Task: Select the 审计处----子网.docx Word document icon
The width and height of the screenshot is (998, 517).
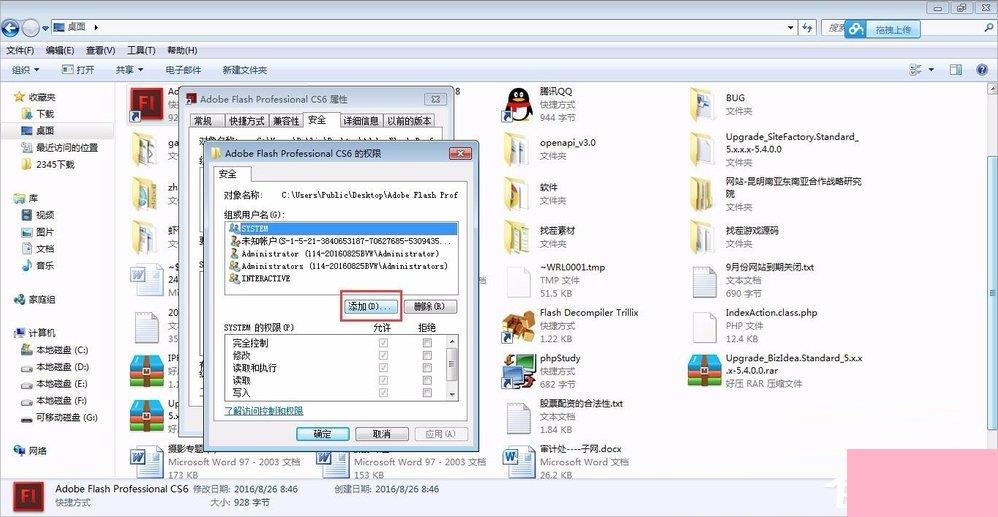Action: 518,460
